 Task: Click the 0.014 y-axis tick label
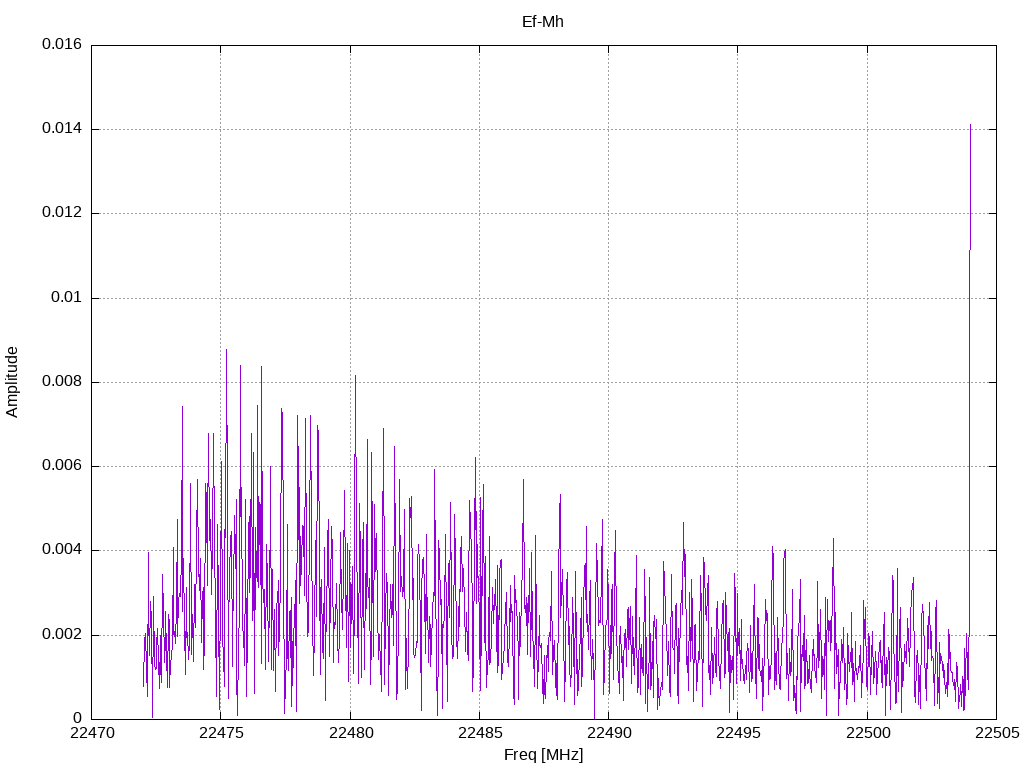click(x=62, y=129)
